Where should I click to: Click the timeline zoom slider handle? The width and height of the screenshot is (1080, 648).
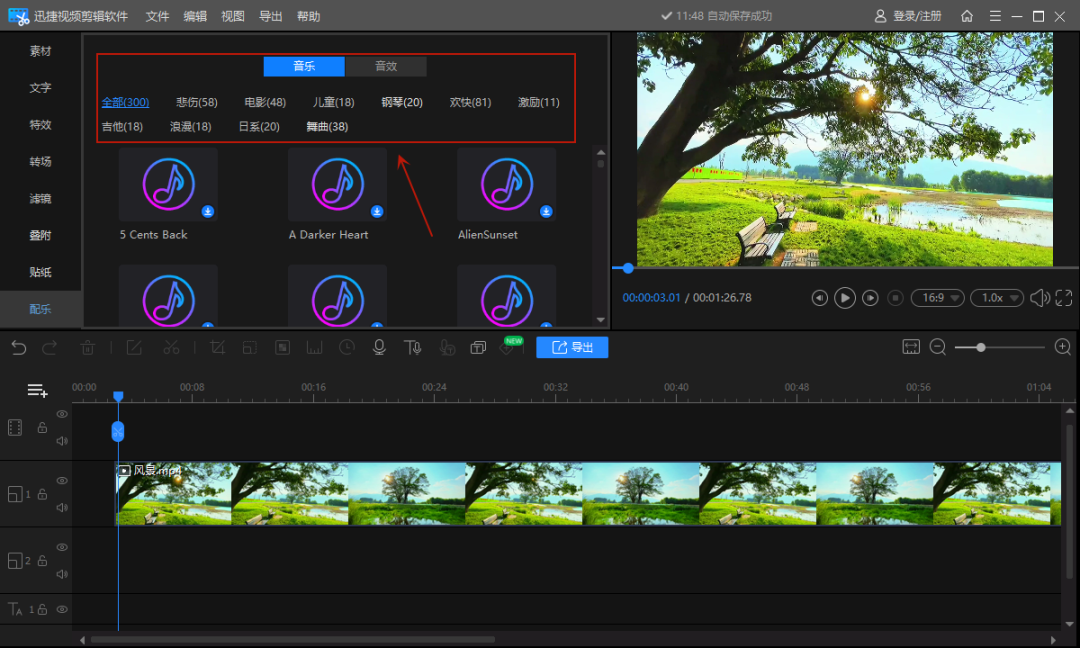(981, 347)
